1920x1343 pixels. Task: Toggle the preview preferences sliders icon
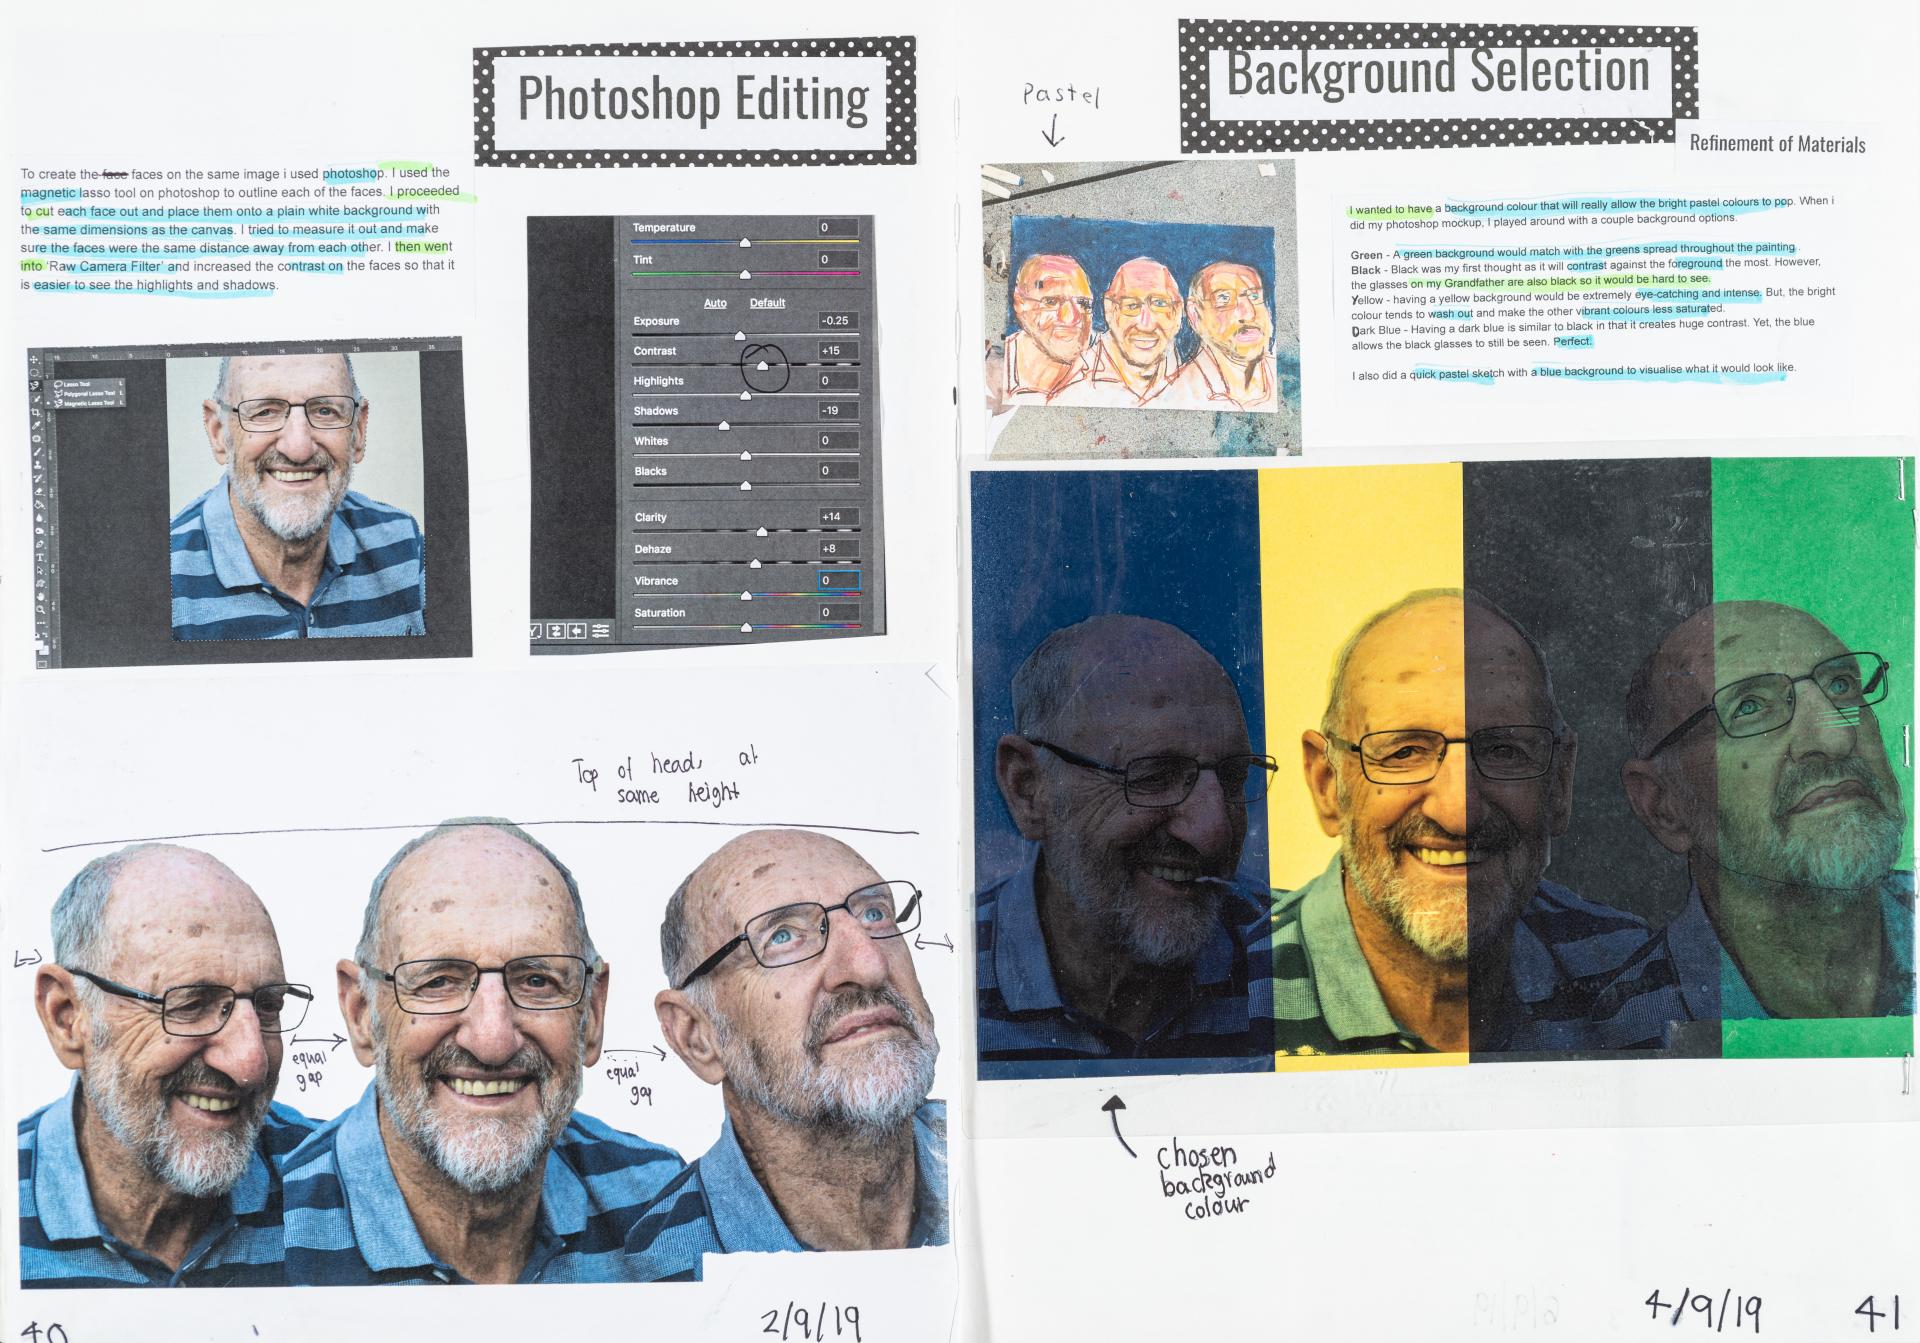(600, 631)
